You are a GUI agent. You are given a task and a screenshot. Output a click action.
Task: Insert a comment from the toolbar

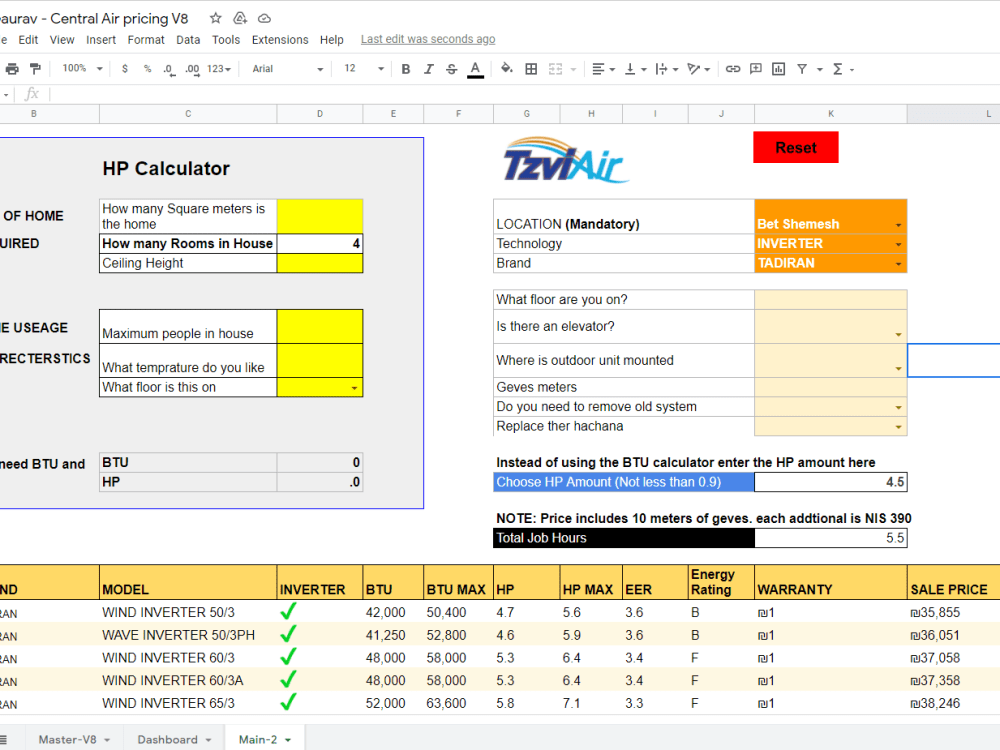pos(756,68)
